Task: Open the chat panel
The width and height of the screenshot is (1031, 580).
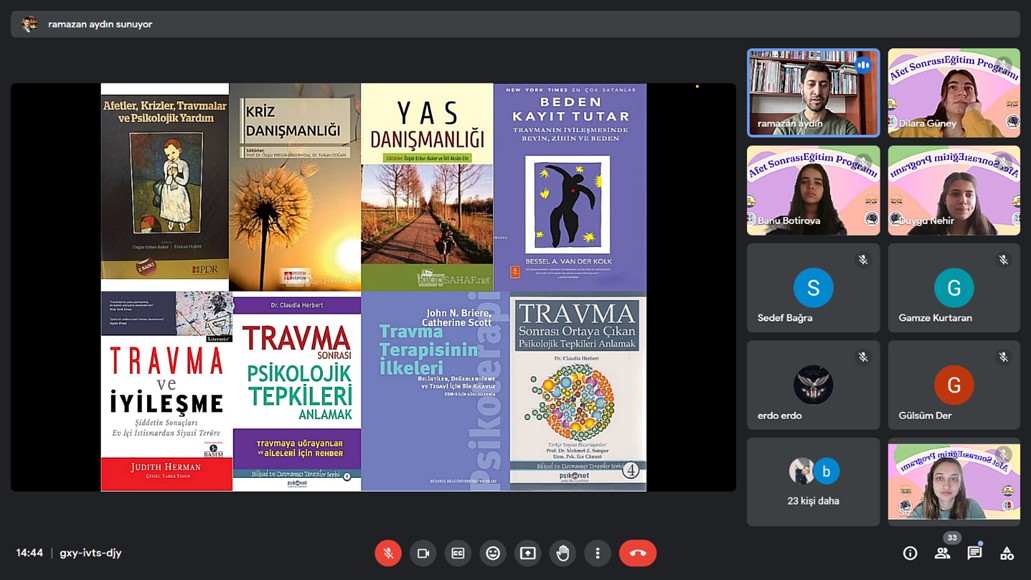Action: (974, 553)
